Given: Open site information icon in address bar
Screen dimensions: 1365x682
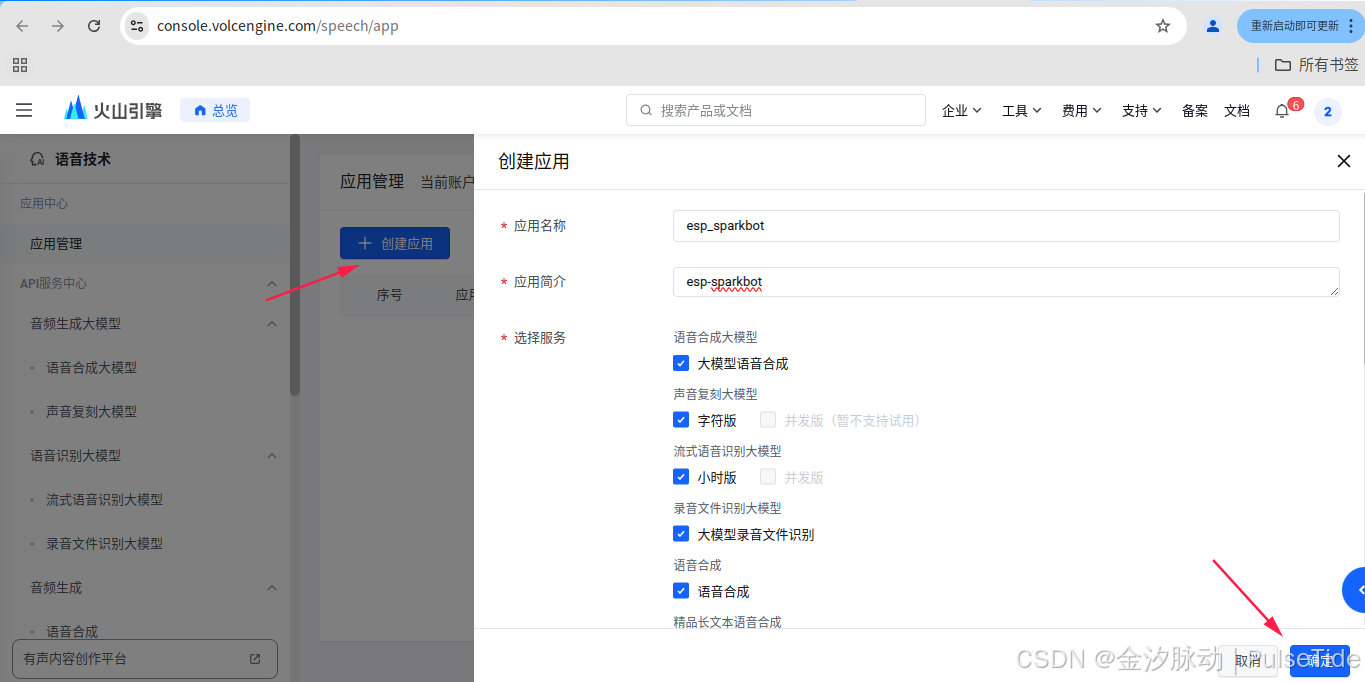Looking at the screenshot, I should pos(138,26).
